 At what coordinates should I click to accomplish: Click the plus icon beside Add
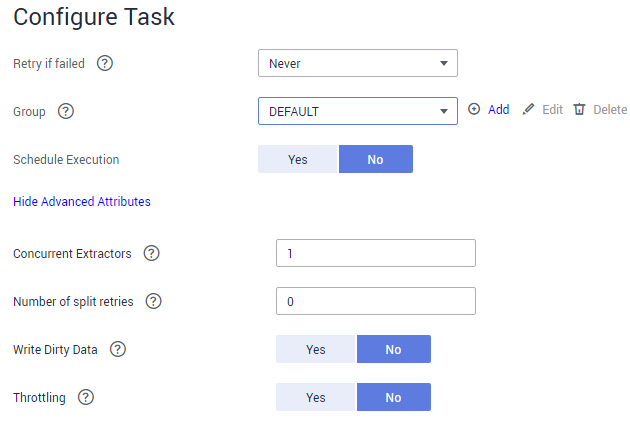tap(474, 109)
